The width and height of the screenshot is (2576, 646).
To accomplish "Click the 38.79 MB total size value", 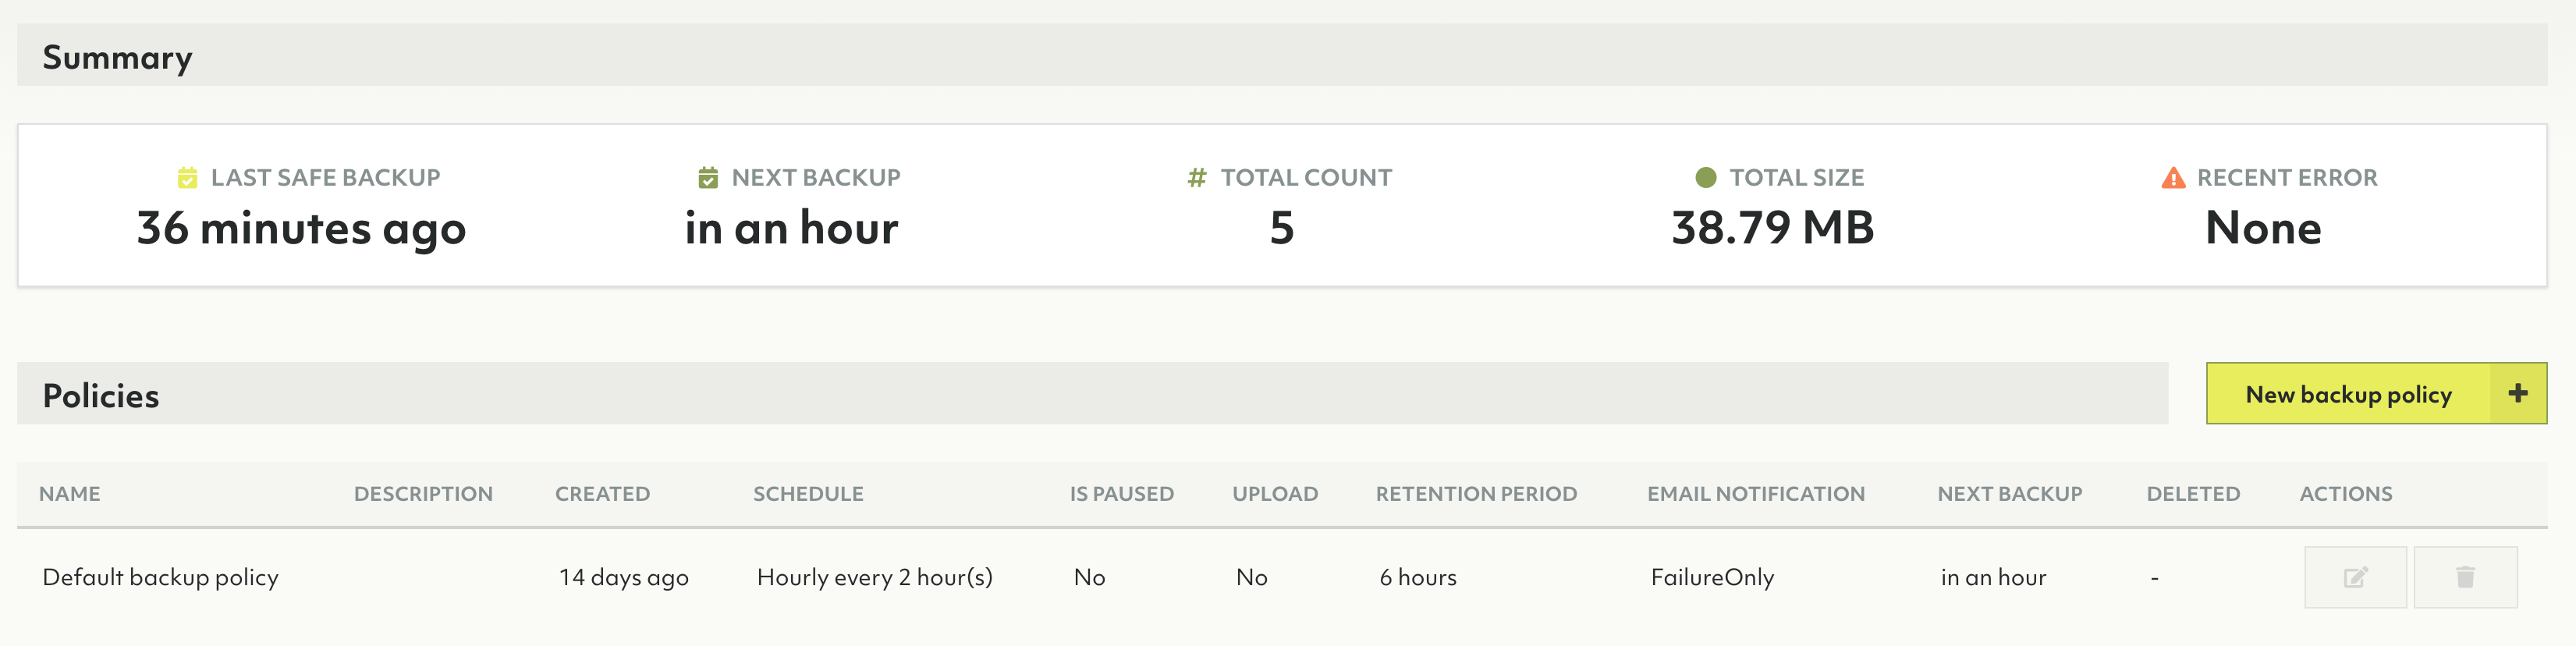I will coord(1772,228).
